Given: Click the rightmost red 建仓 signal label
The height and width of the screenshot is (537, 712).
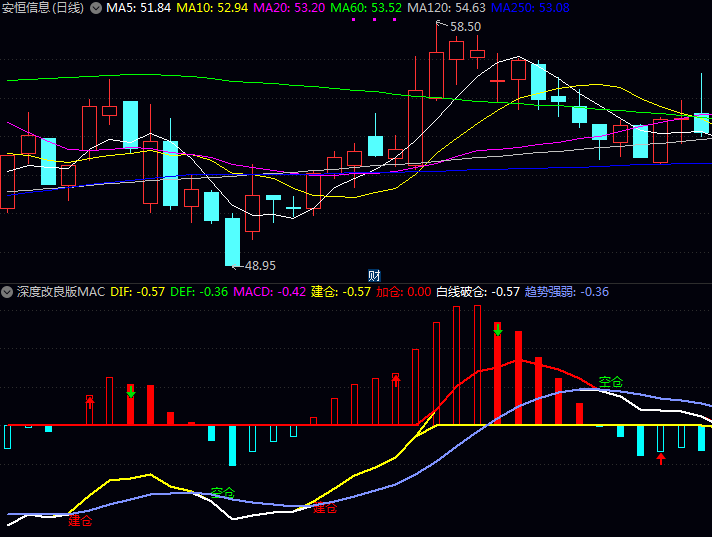Looking at the screenshot, I should point(325,508).
